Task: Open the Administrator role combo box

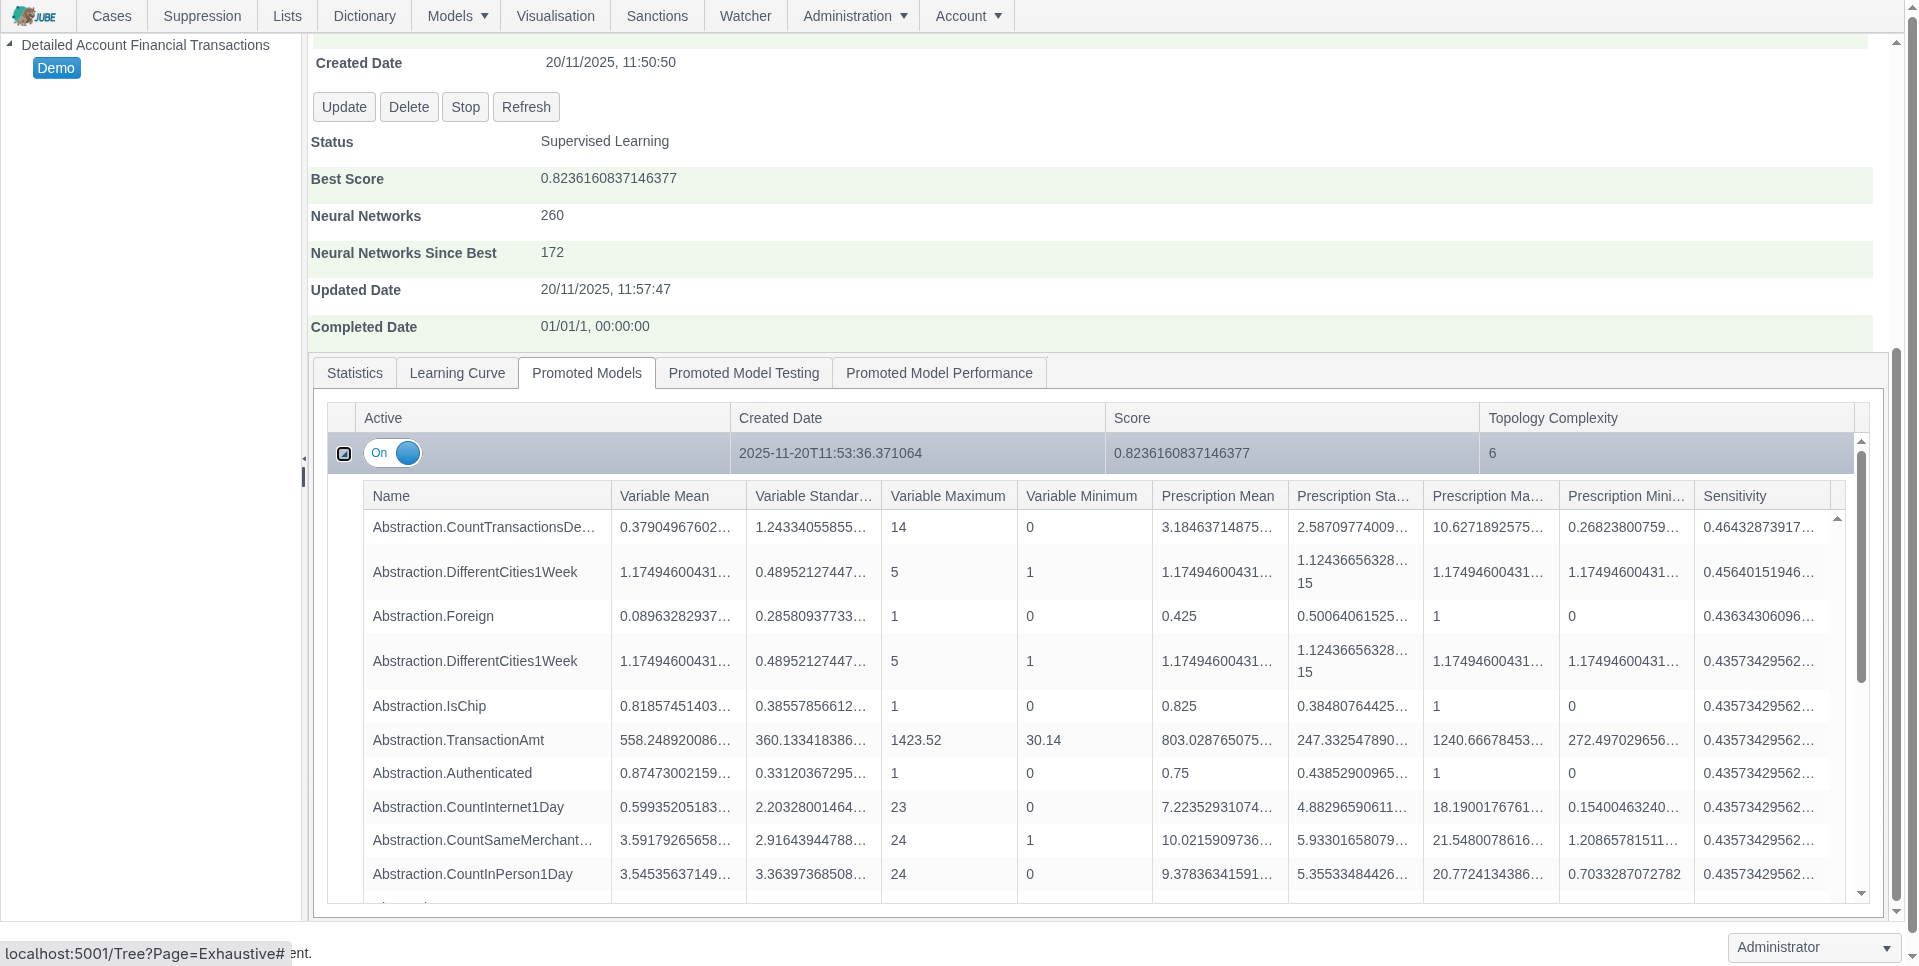Action: click(1814, 947)
